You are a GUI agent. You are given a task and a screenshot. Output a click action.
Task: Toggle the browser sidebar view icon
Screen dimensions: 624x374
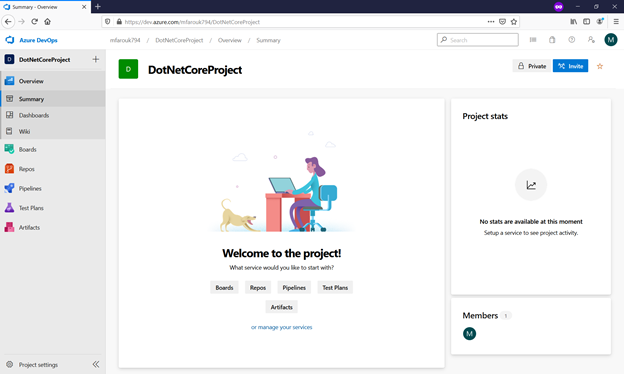[x=587, y=21]
